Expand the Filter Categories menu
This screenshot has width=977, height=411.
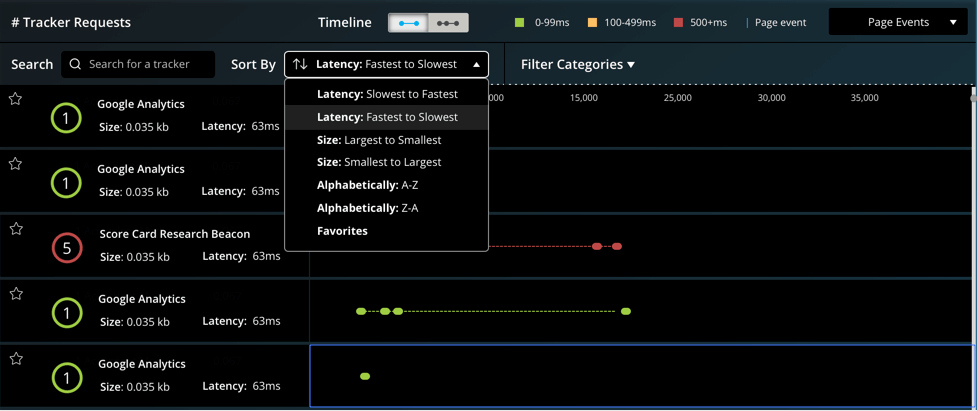tap(577, 65)
